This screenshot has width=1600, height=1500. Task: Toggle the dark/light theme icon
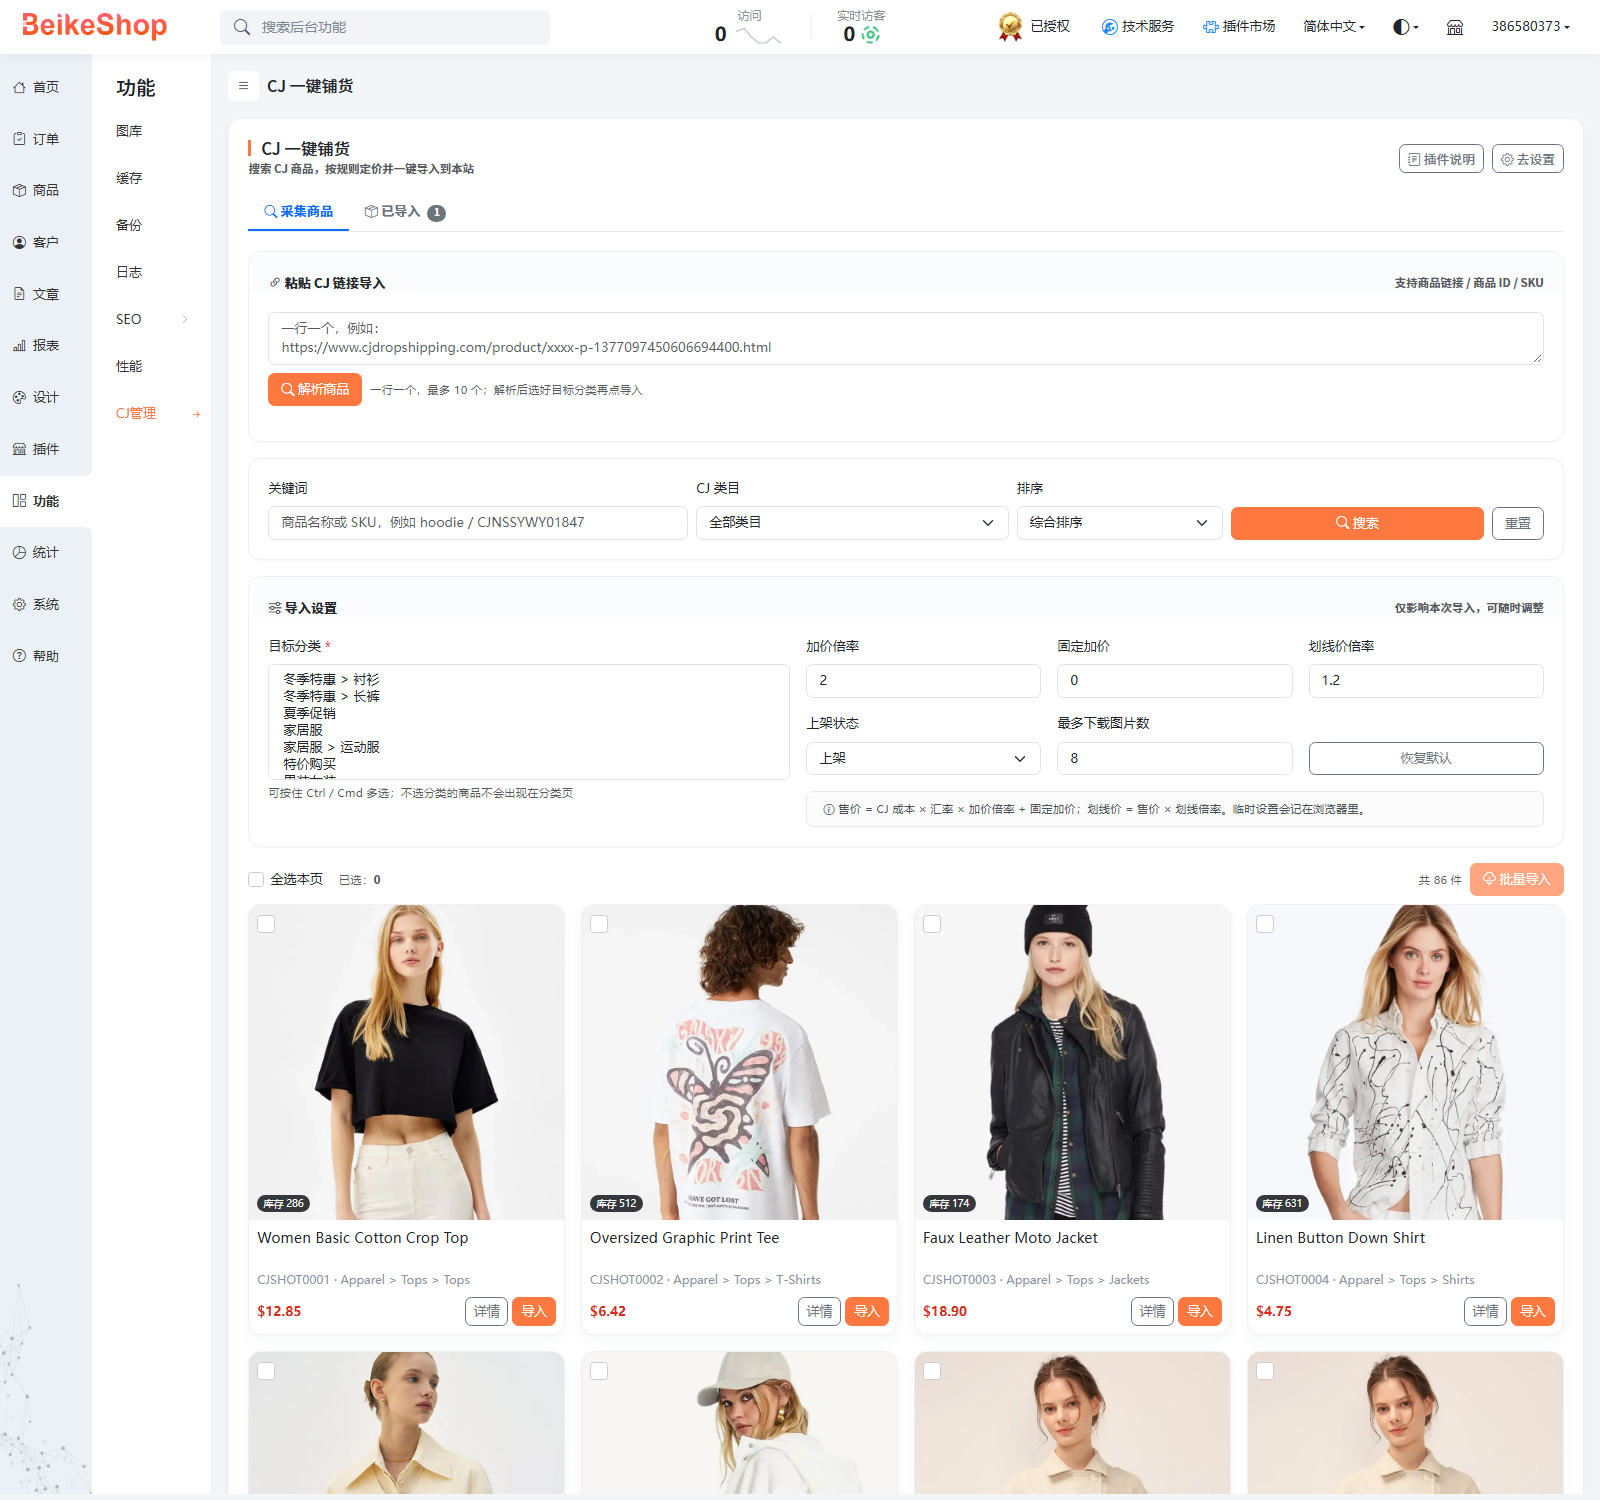point(1405,27)
